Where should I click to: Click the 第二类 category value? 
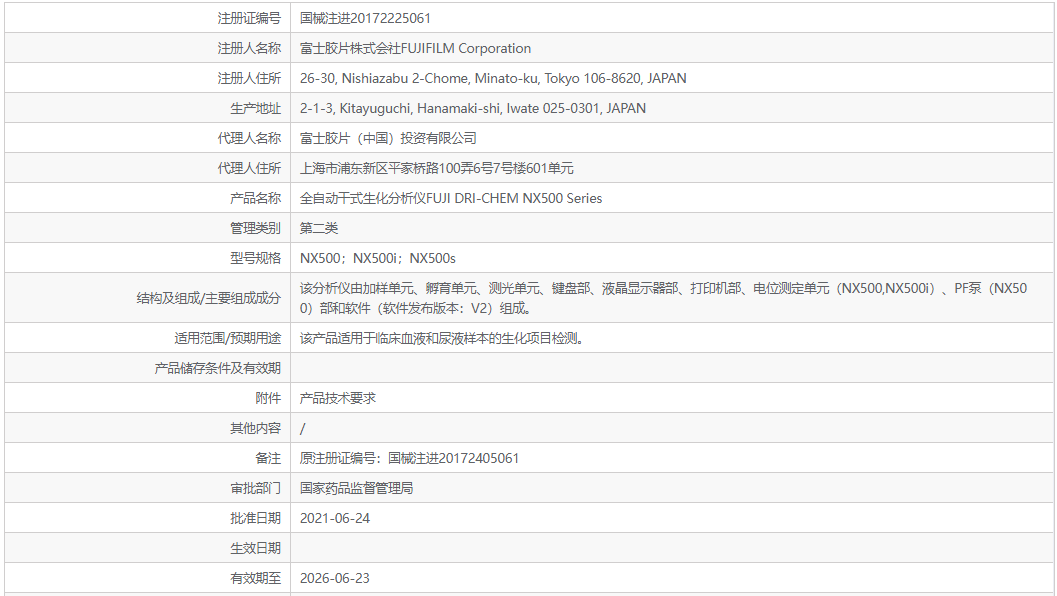pos(319,229)
